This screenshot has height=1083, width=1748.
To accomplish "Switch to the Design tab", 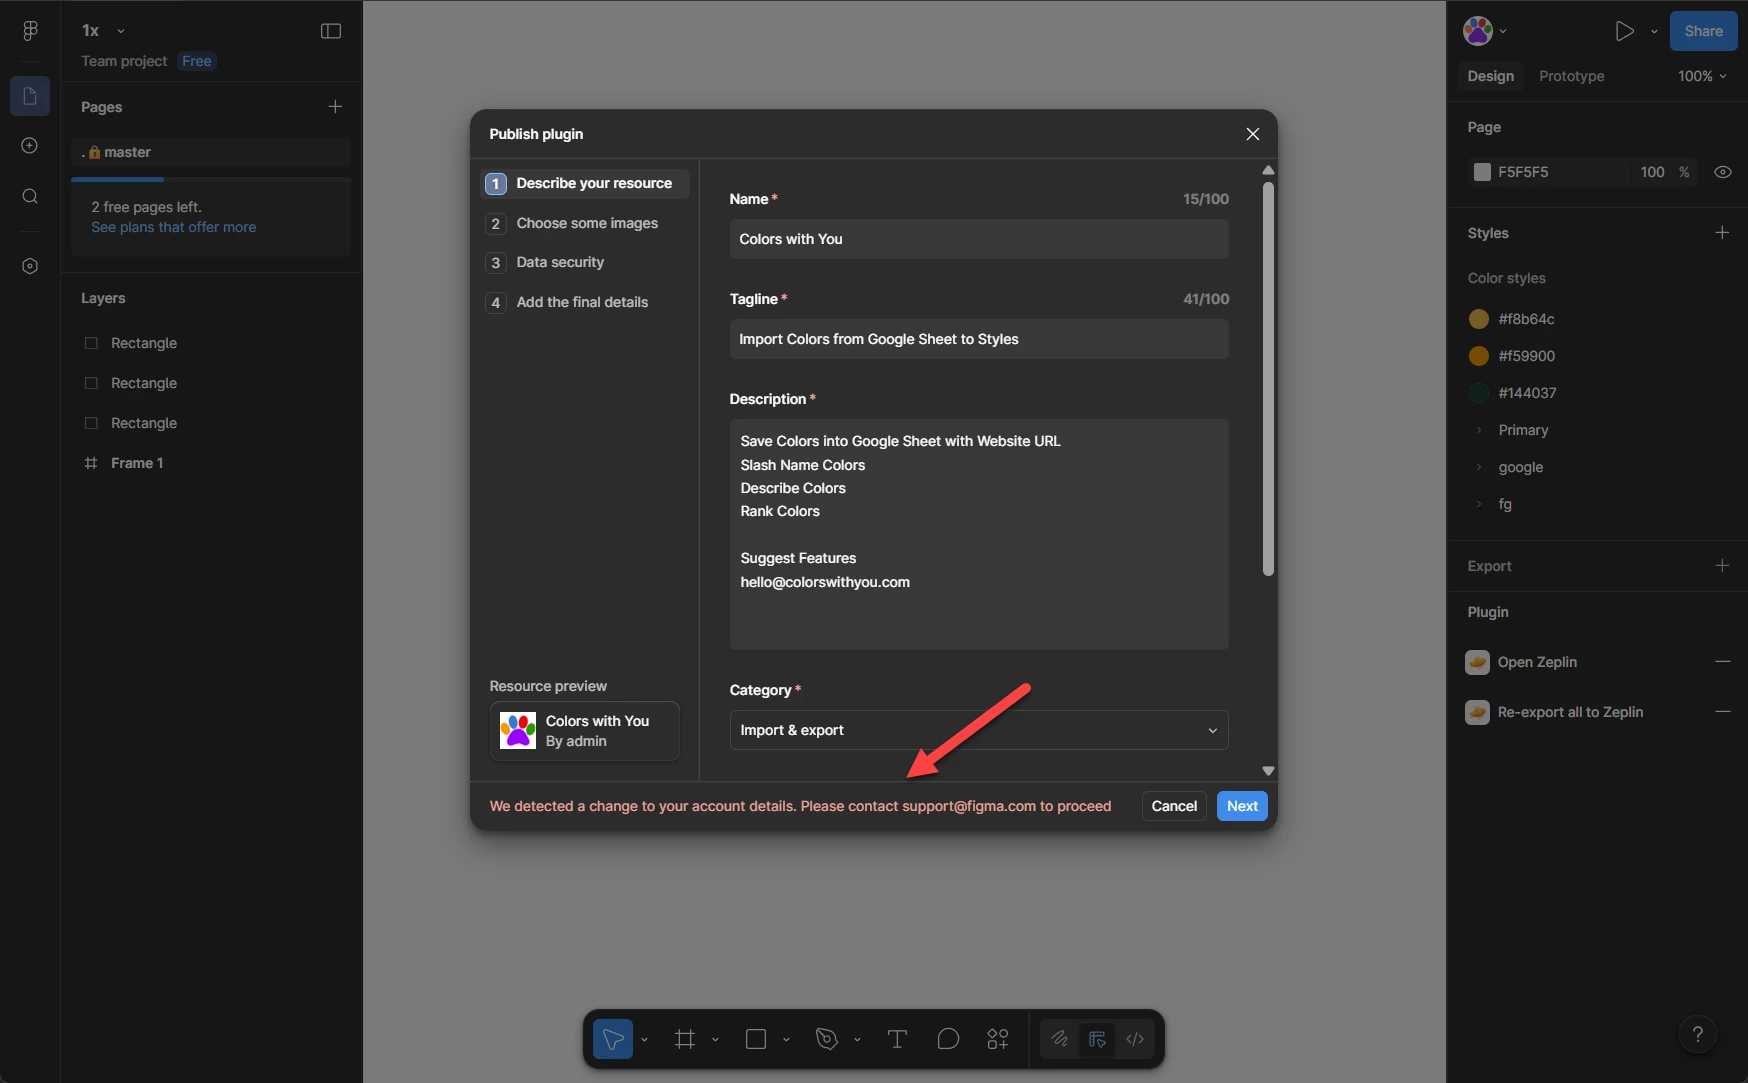I will click(x=1490, y=76).
